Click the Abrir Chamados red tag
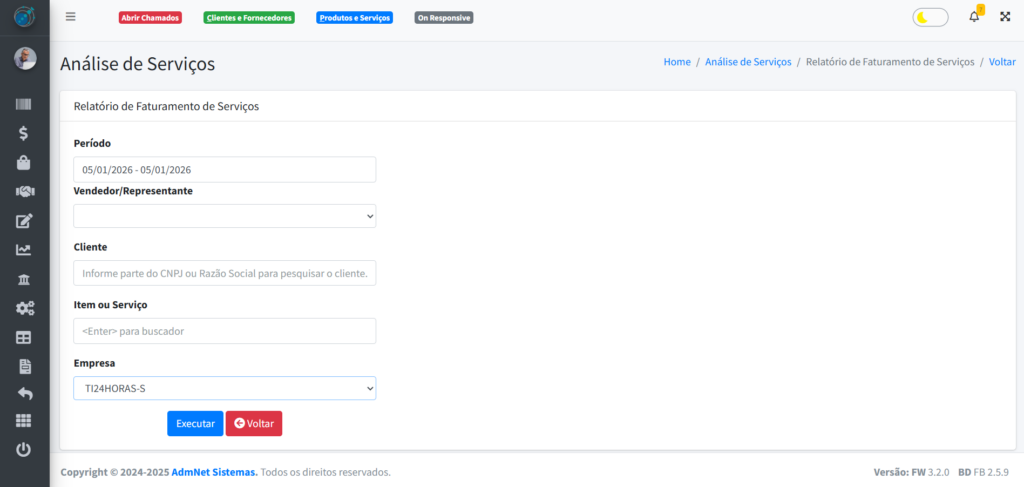Viewport: 1024px width, 487px height. 150,18
